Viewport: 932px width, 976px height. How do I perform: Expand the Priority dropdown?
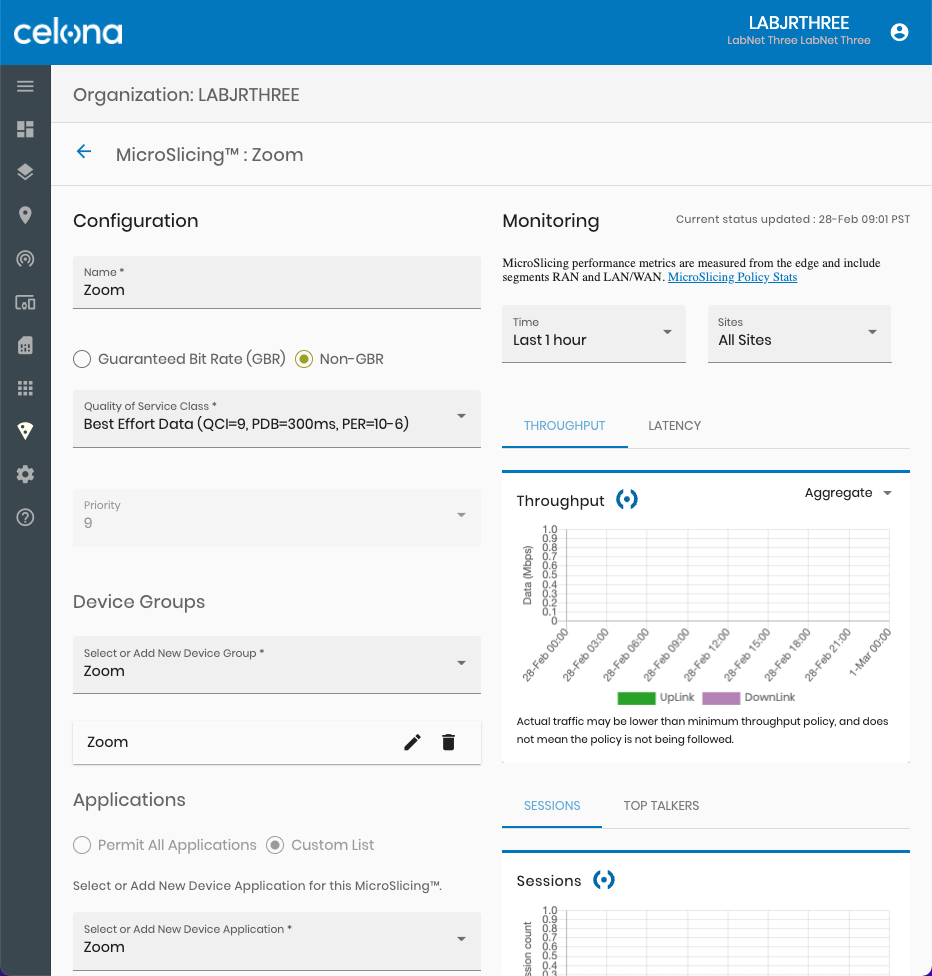[x=277, y=518]
